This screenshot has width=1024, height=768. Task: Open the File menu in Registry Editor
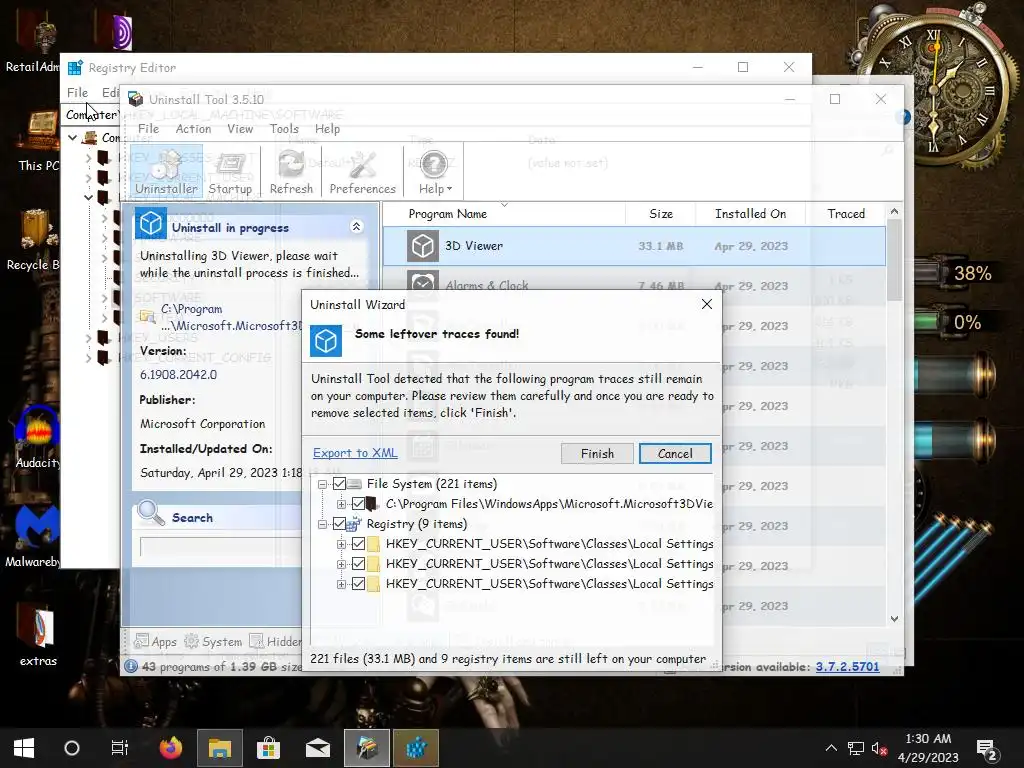77,92
